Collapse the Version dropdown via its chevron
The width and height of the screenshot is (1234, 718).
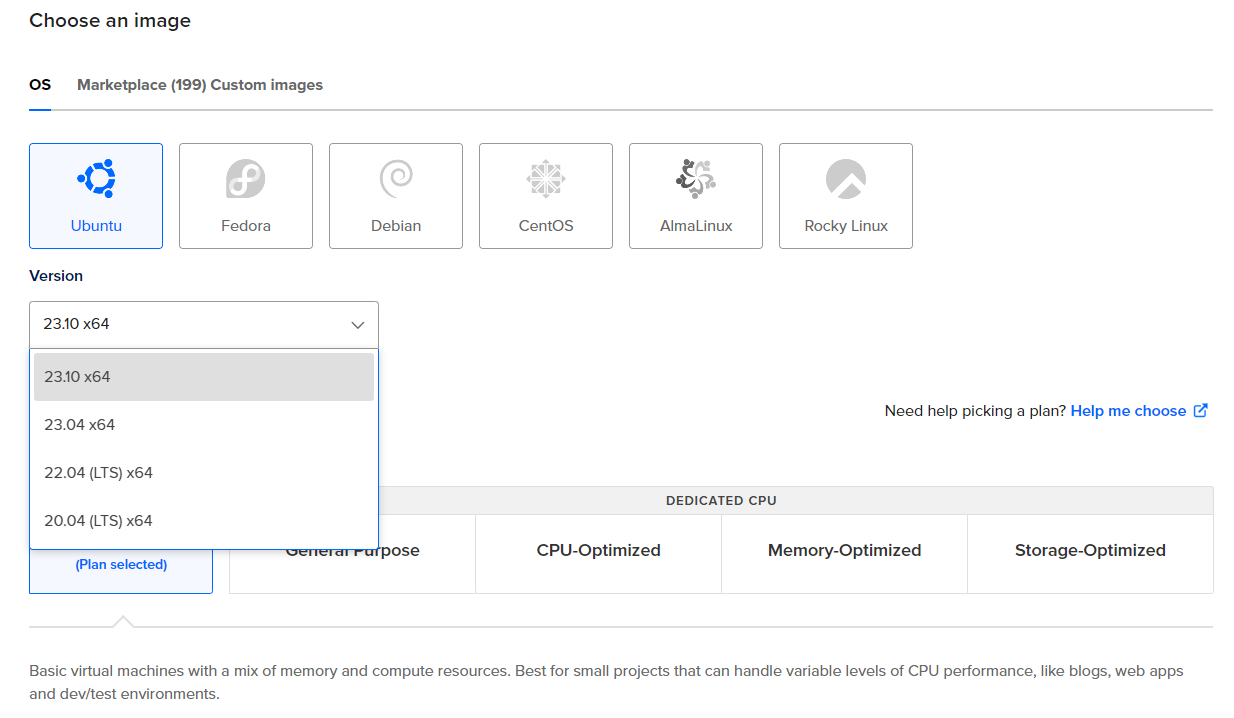click(358, 325)
